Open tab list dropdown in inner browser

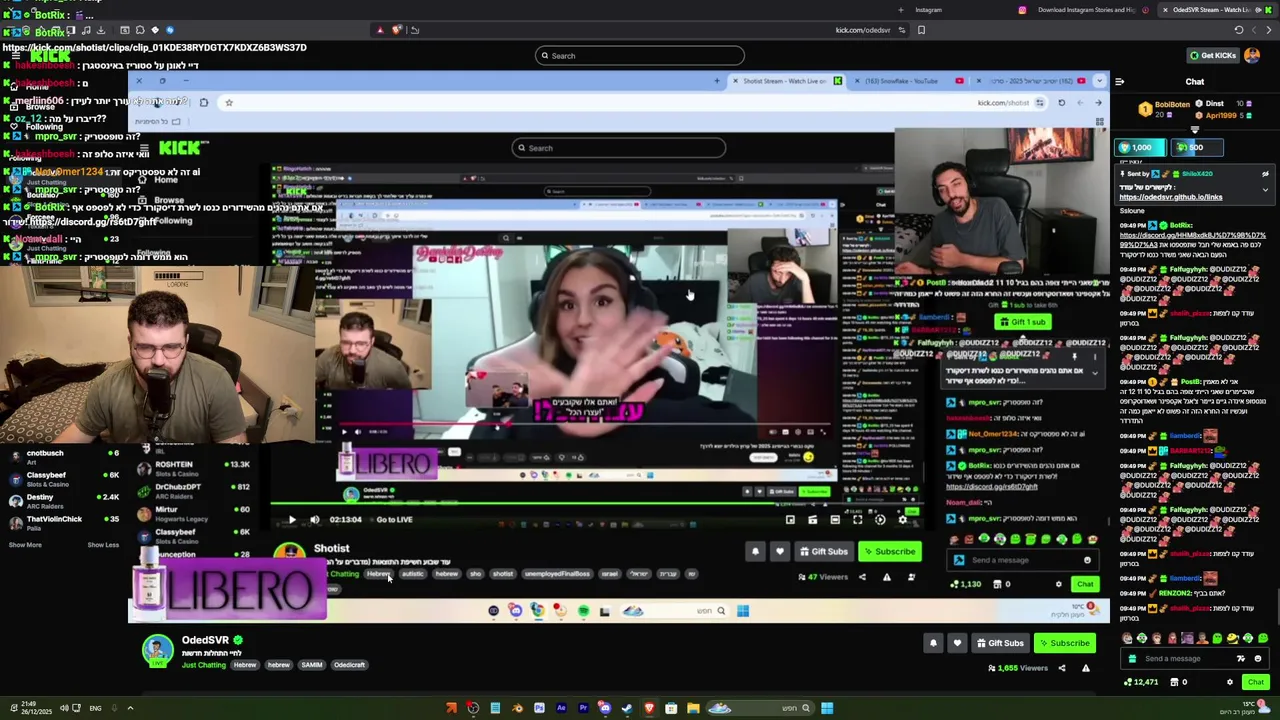click(1099, 81)
